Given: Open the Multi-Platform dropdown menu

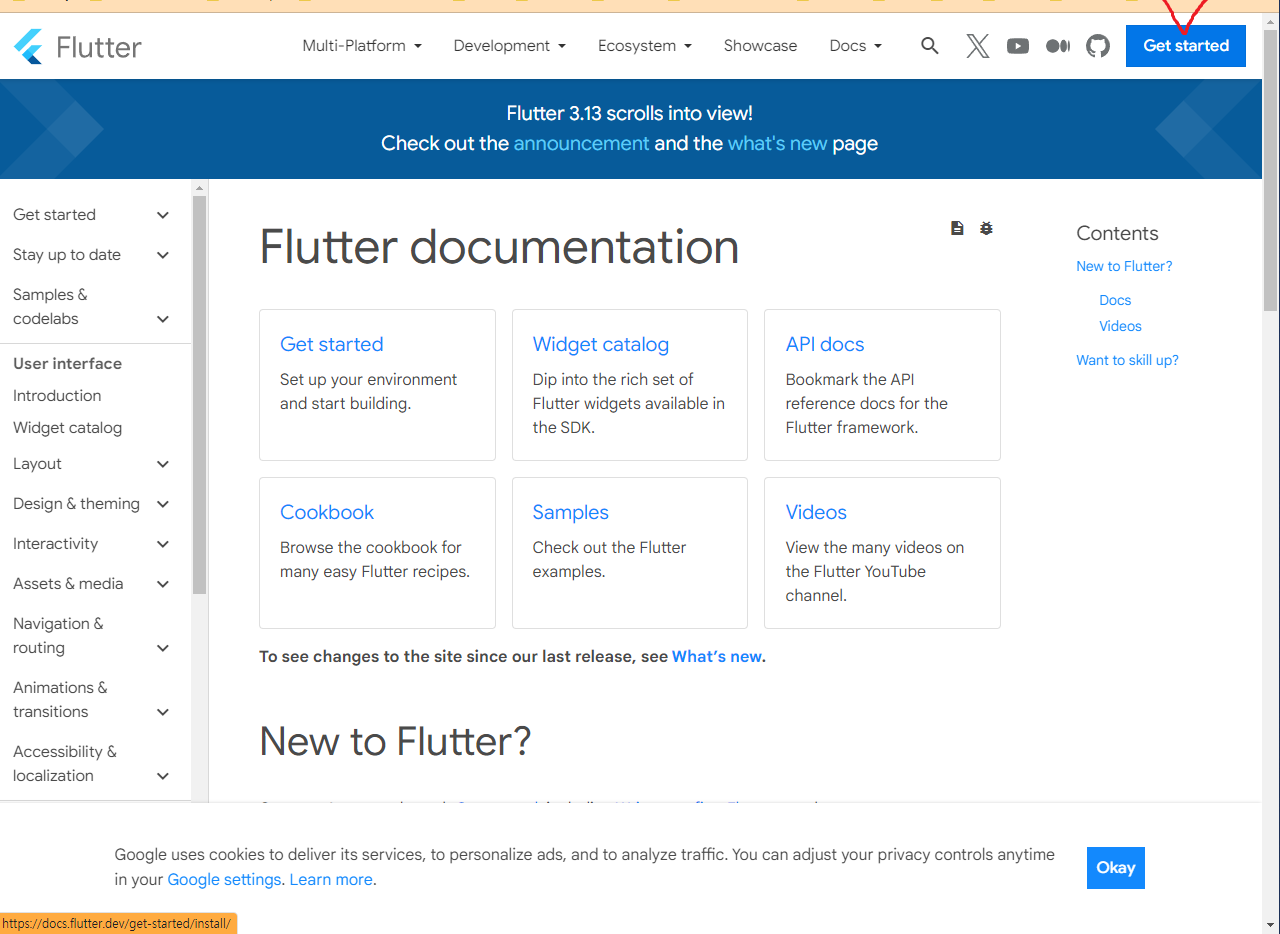Looking at the screenshot, I should tap(362, 46).
